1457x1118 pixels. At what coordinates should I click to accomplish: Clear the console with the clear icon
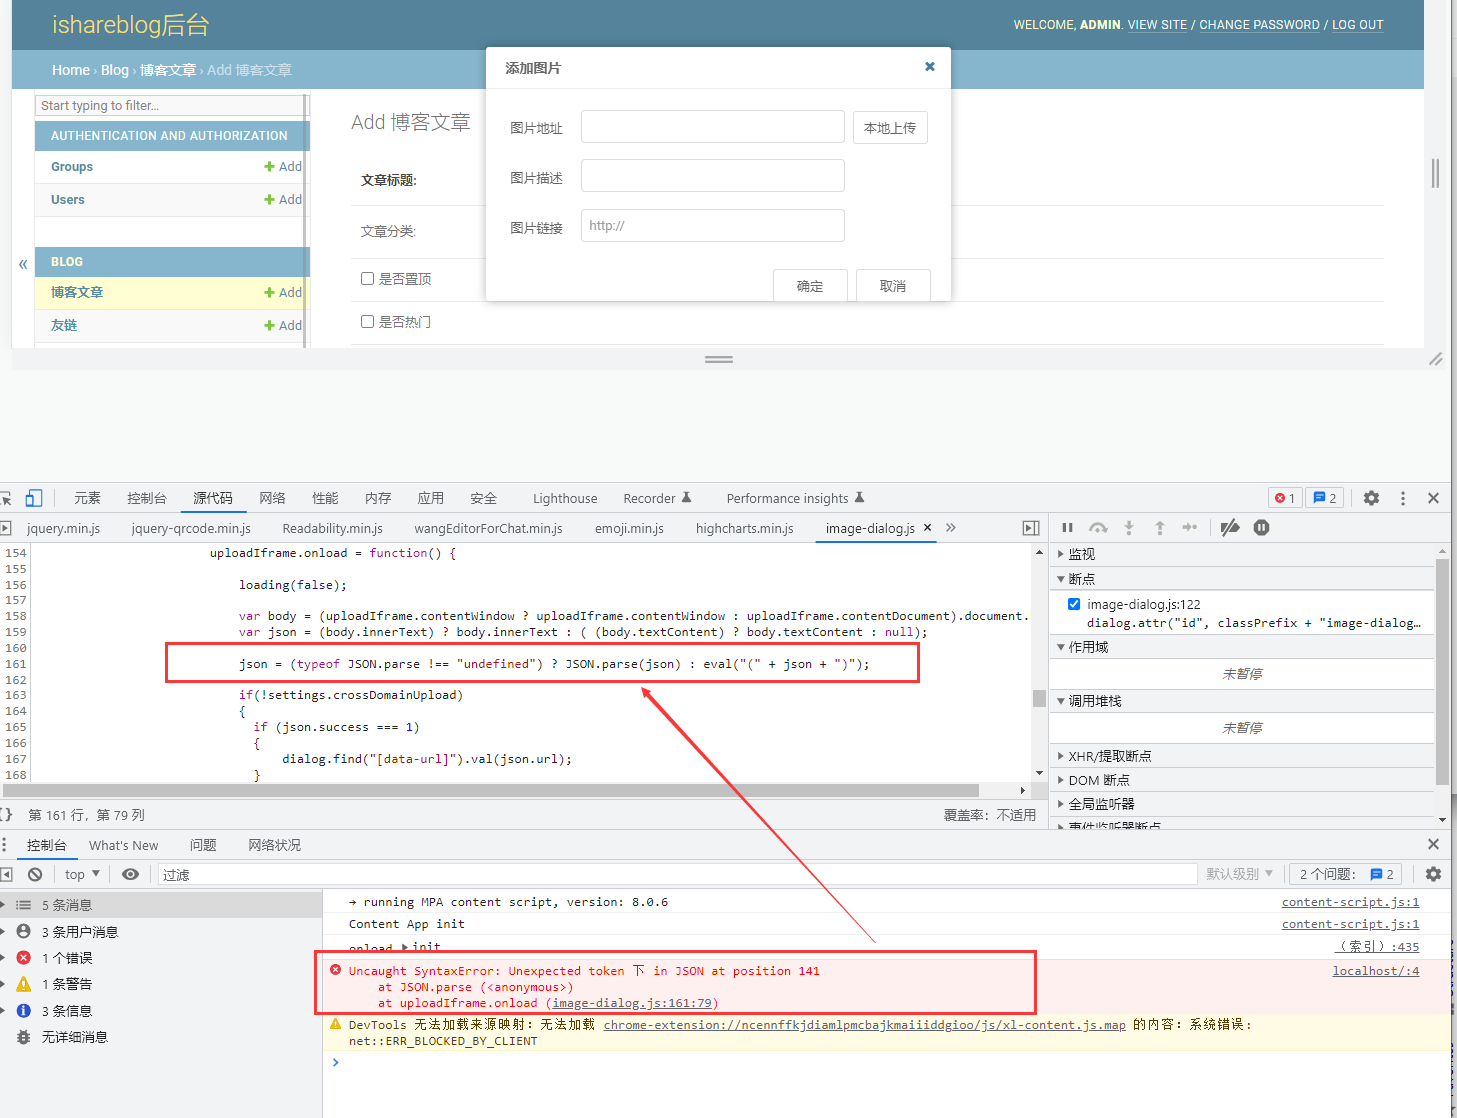[x=35, y=874]
